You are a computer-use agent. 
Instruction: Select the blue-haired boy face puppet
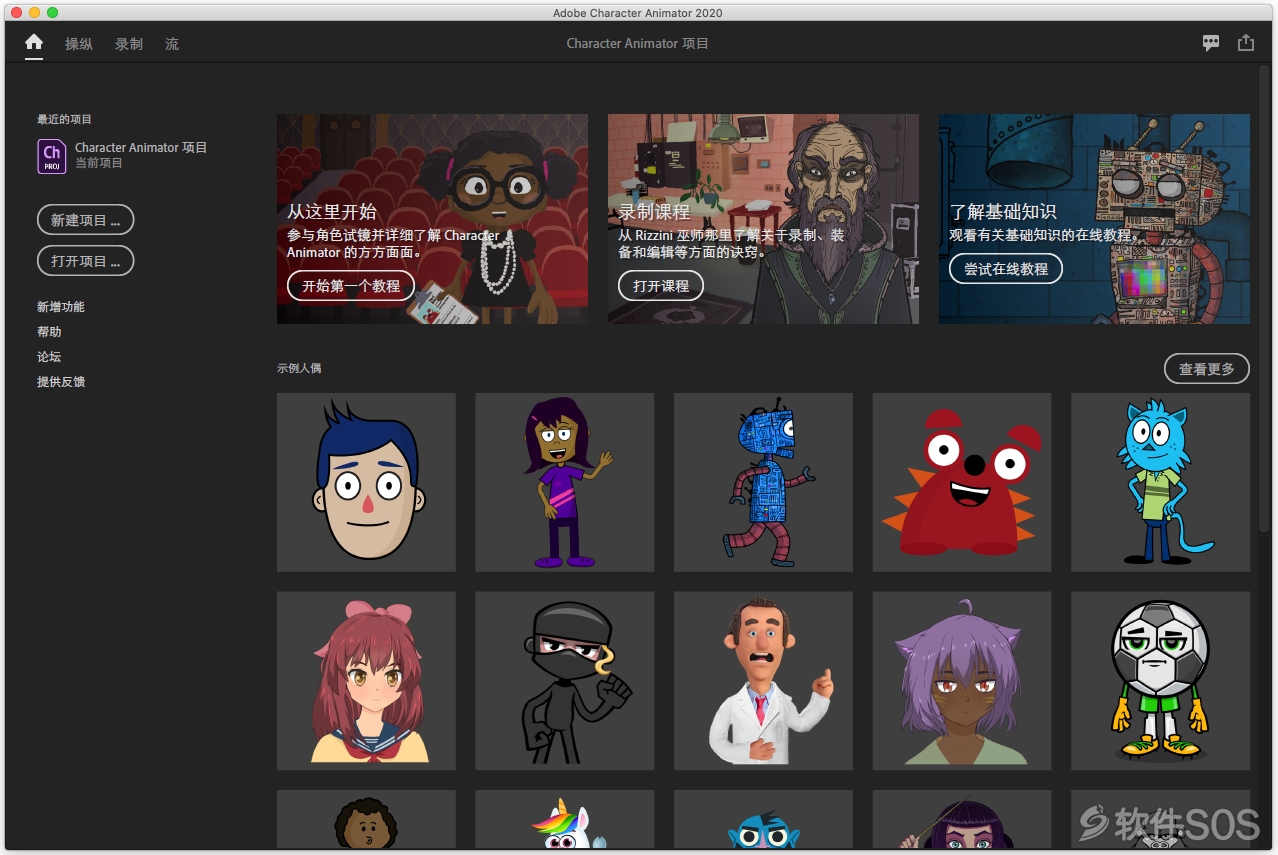pyautogui.click(x=366, y=482)
